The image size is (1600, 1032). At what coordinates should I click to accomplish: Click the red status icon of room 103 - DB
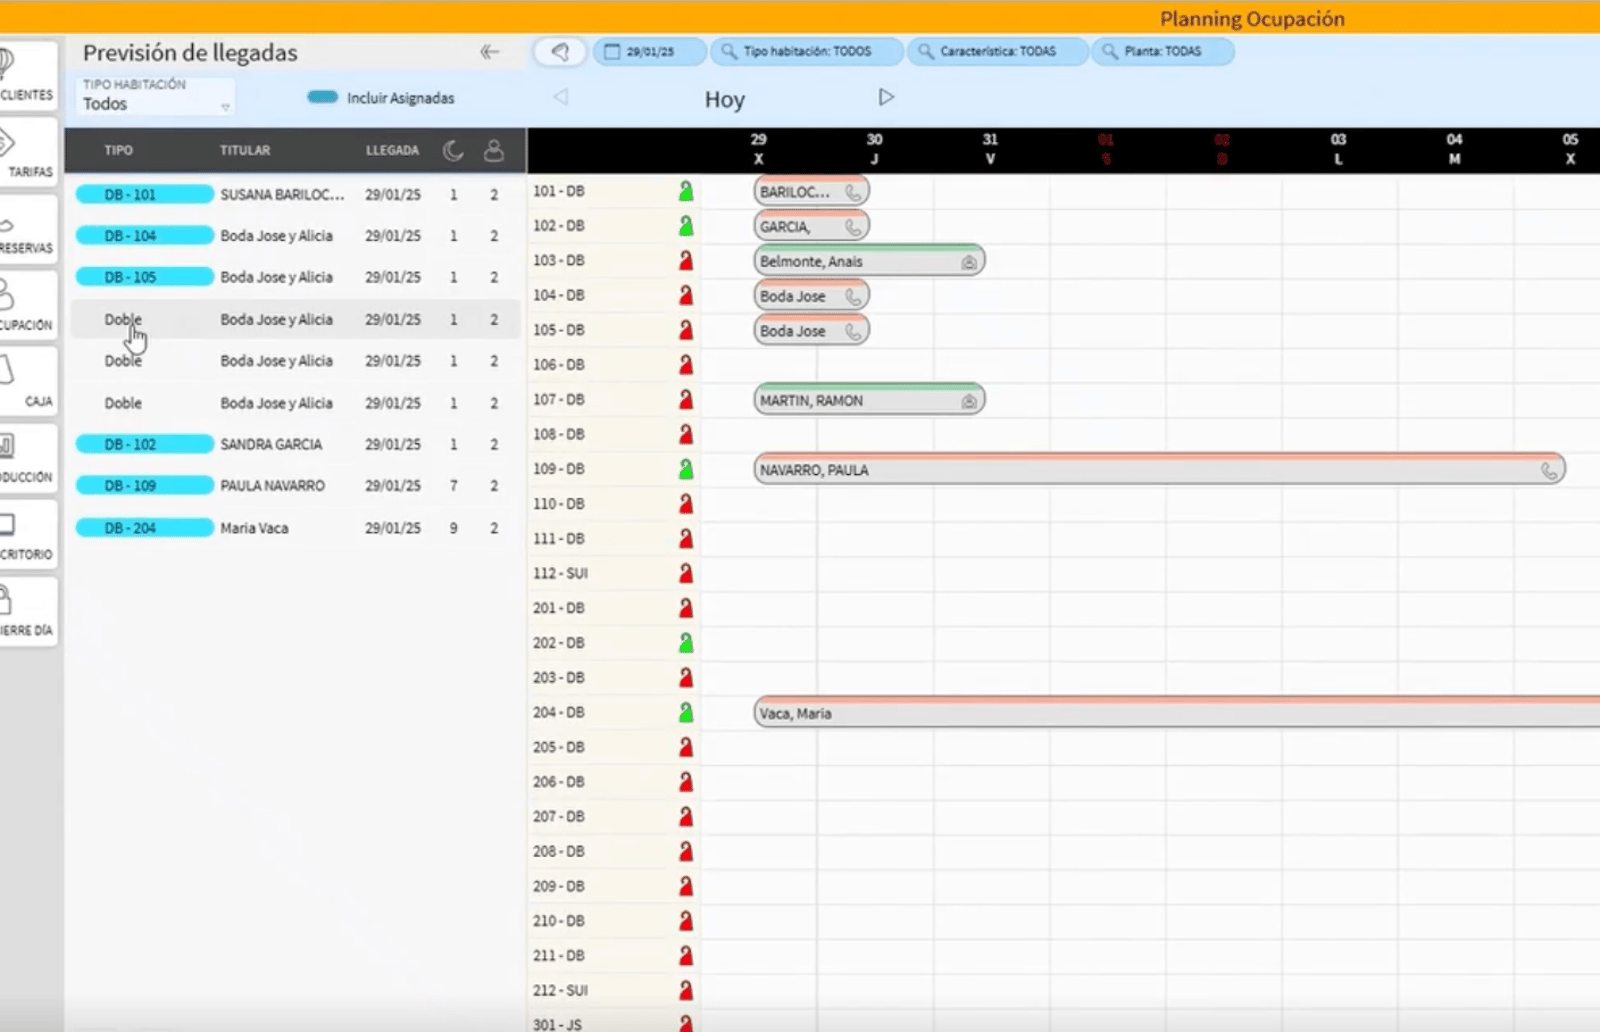(686, 260)
